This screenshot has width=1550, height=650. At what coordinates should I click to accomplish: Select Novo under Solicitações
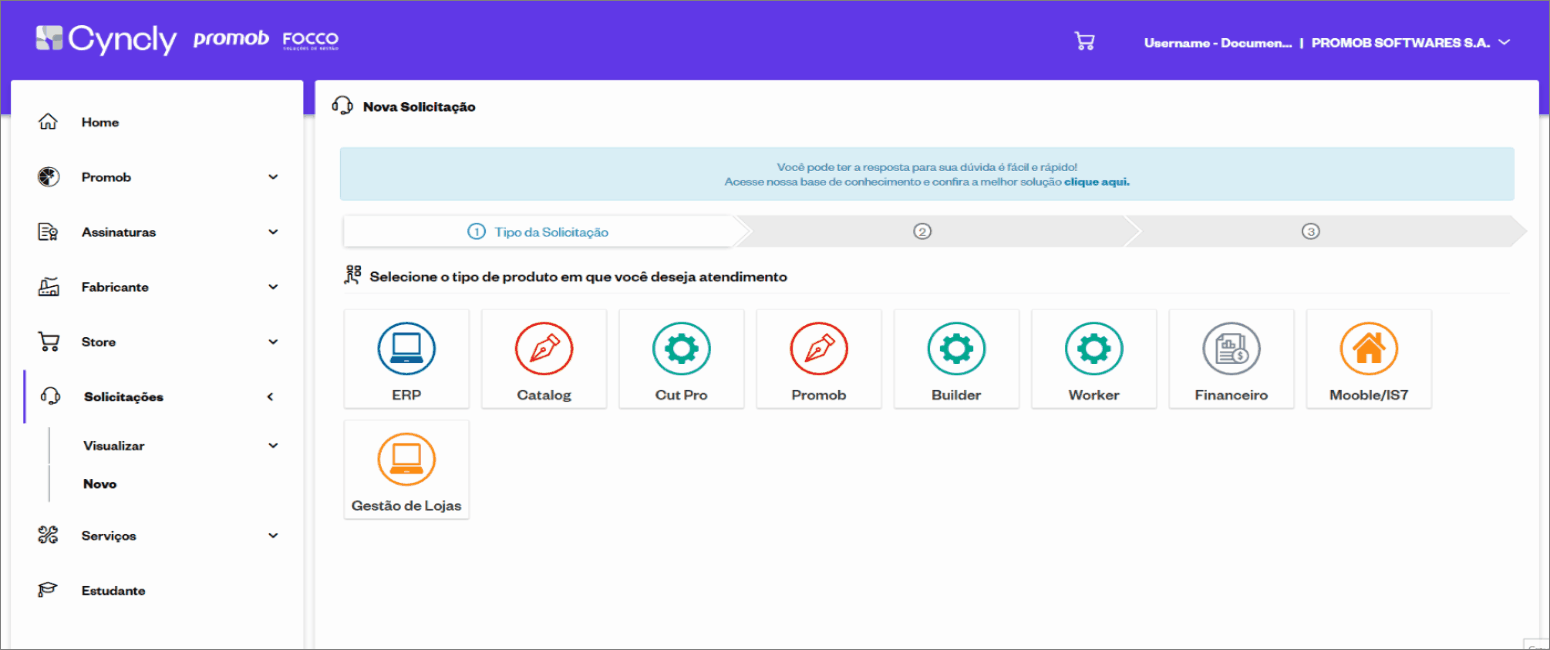[100, 484]
